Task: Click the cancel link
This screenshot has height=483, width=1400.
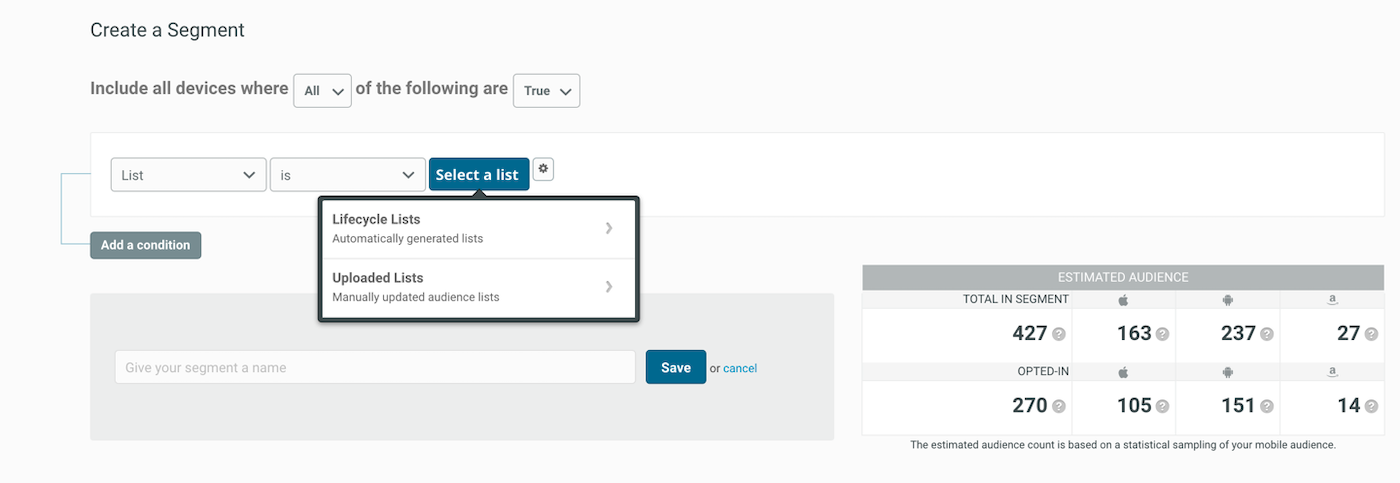Action: coord(740,368)
